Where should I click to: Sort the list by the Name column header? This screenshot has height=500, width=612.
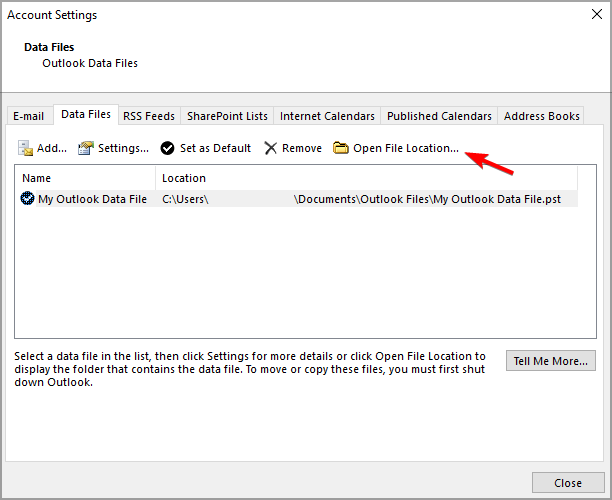click(x=85, y=178)
